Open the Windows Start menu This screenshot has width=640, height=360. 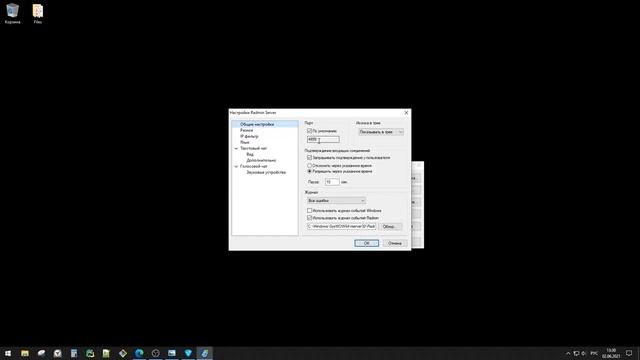coord(8,353)
